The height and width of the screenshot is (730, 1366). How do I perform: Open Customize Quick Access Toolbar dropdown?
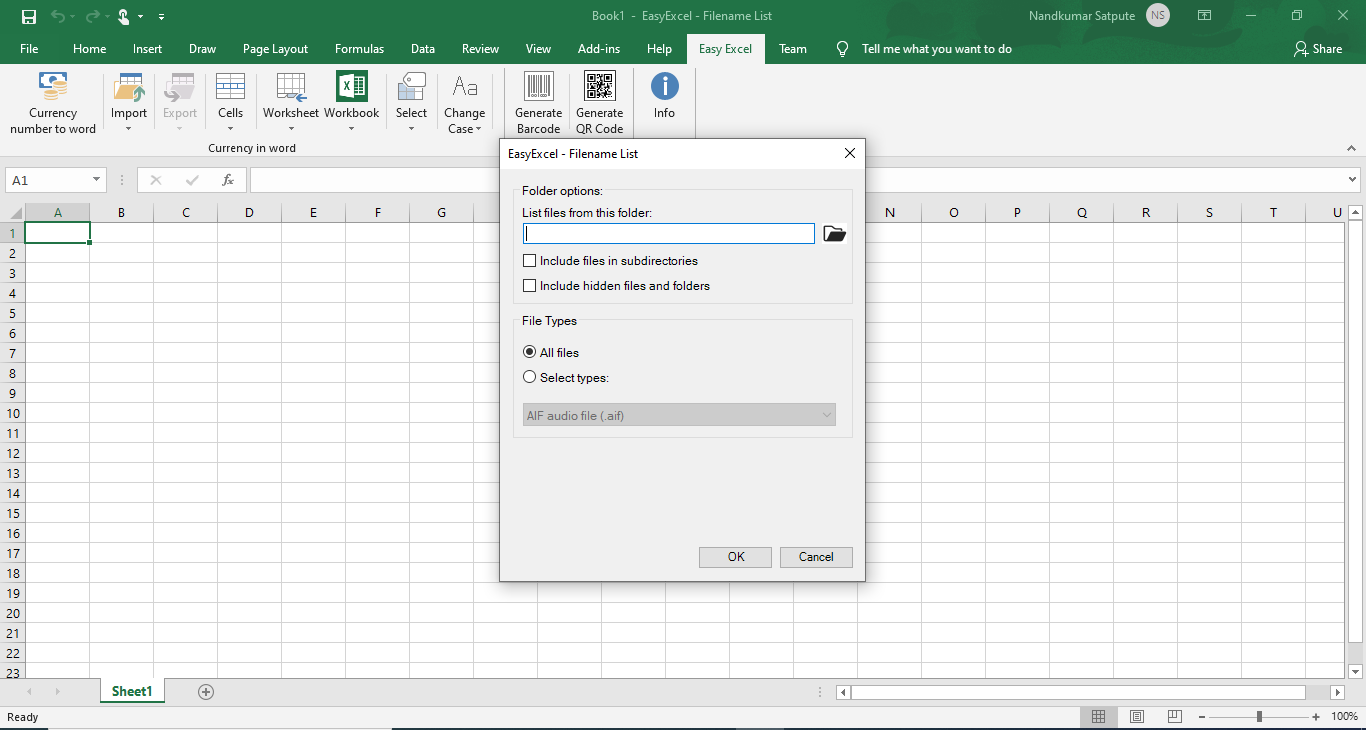point(162,16)
